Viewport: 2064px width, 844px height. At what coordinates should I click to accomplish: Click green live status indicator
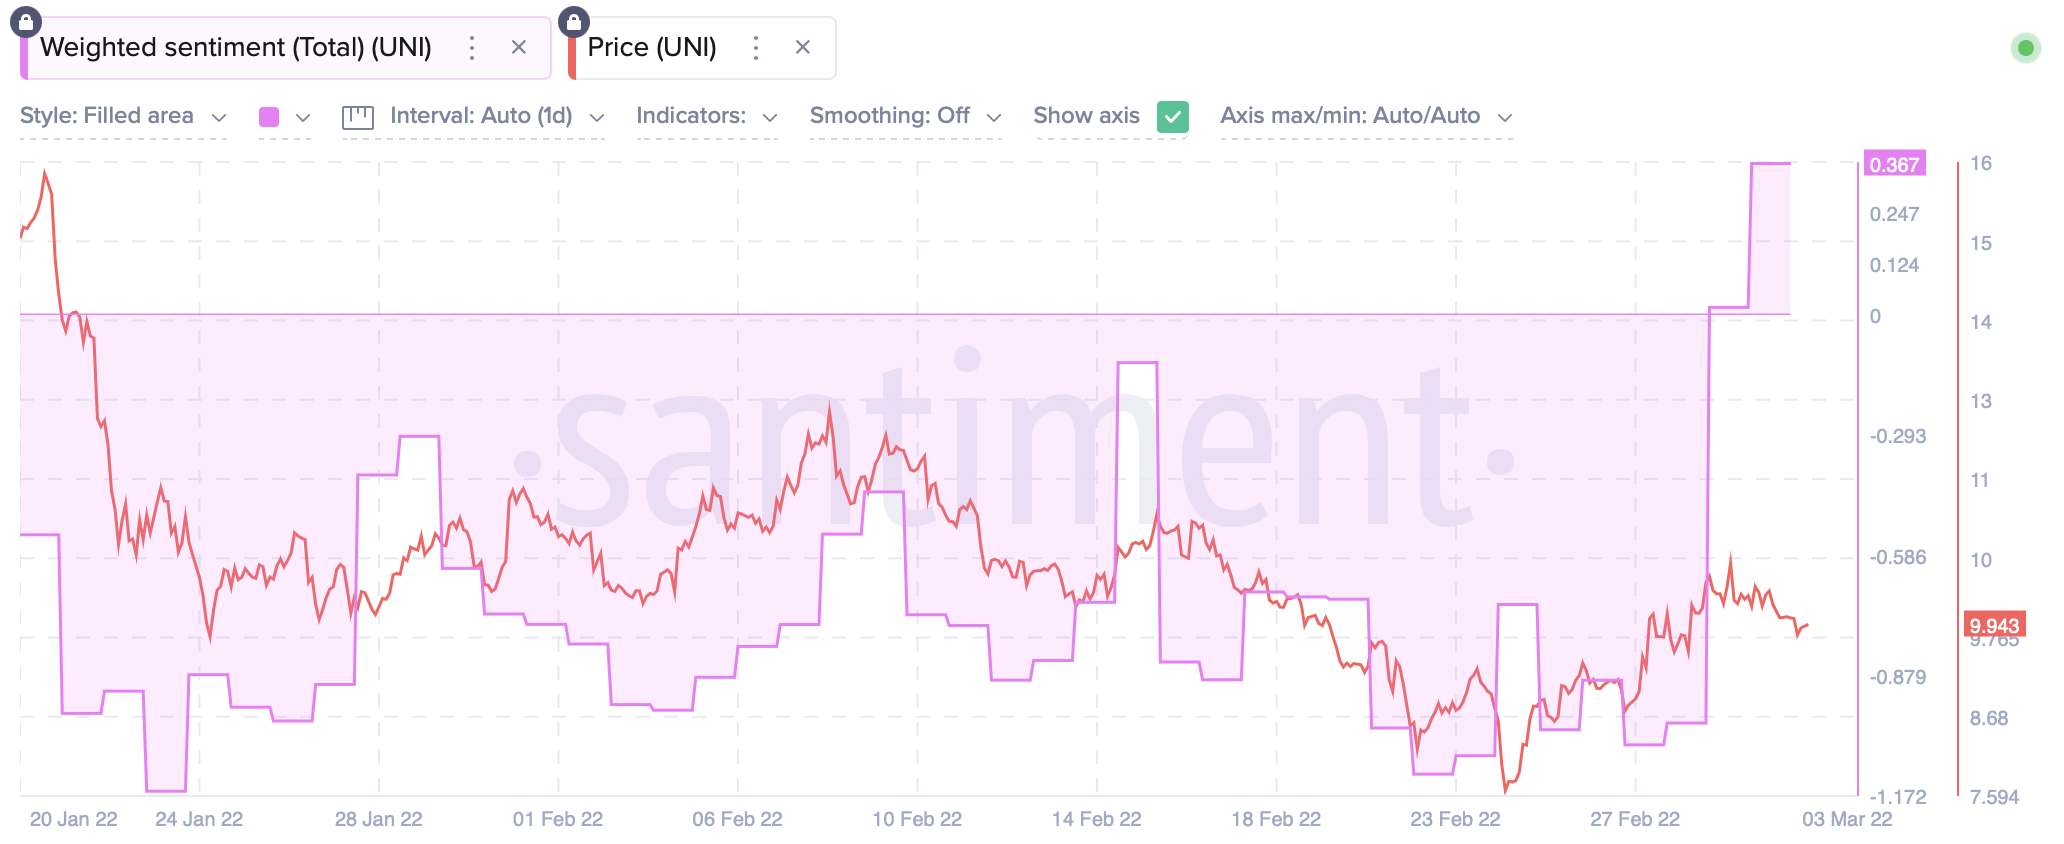click(x=2026, y=47)
